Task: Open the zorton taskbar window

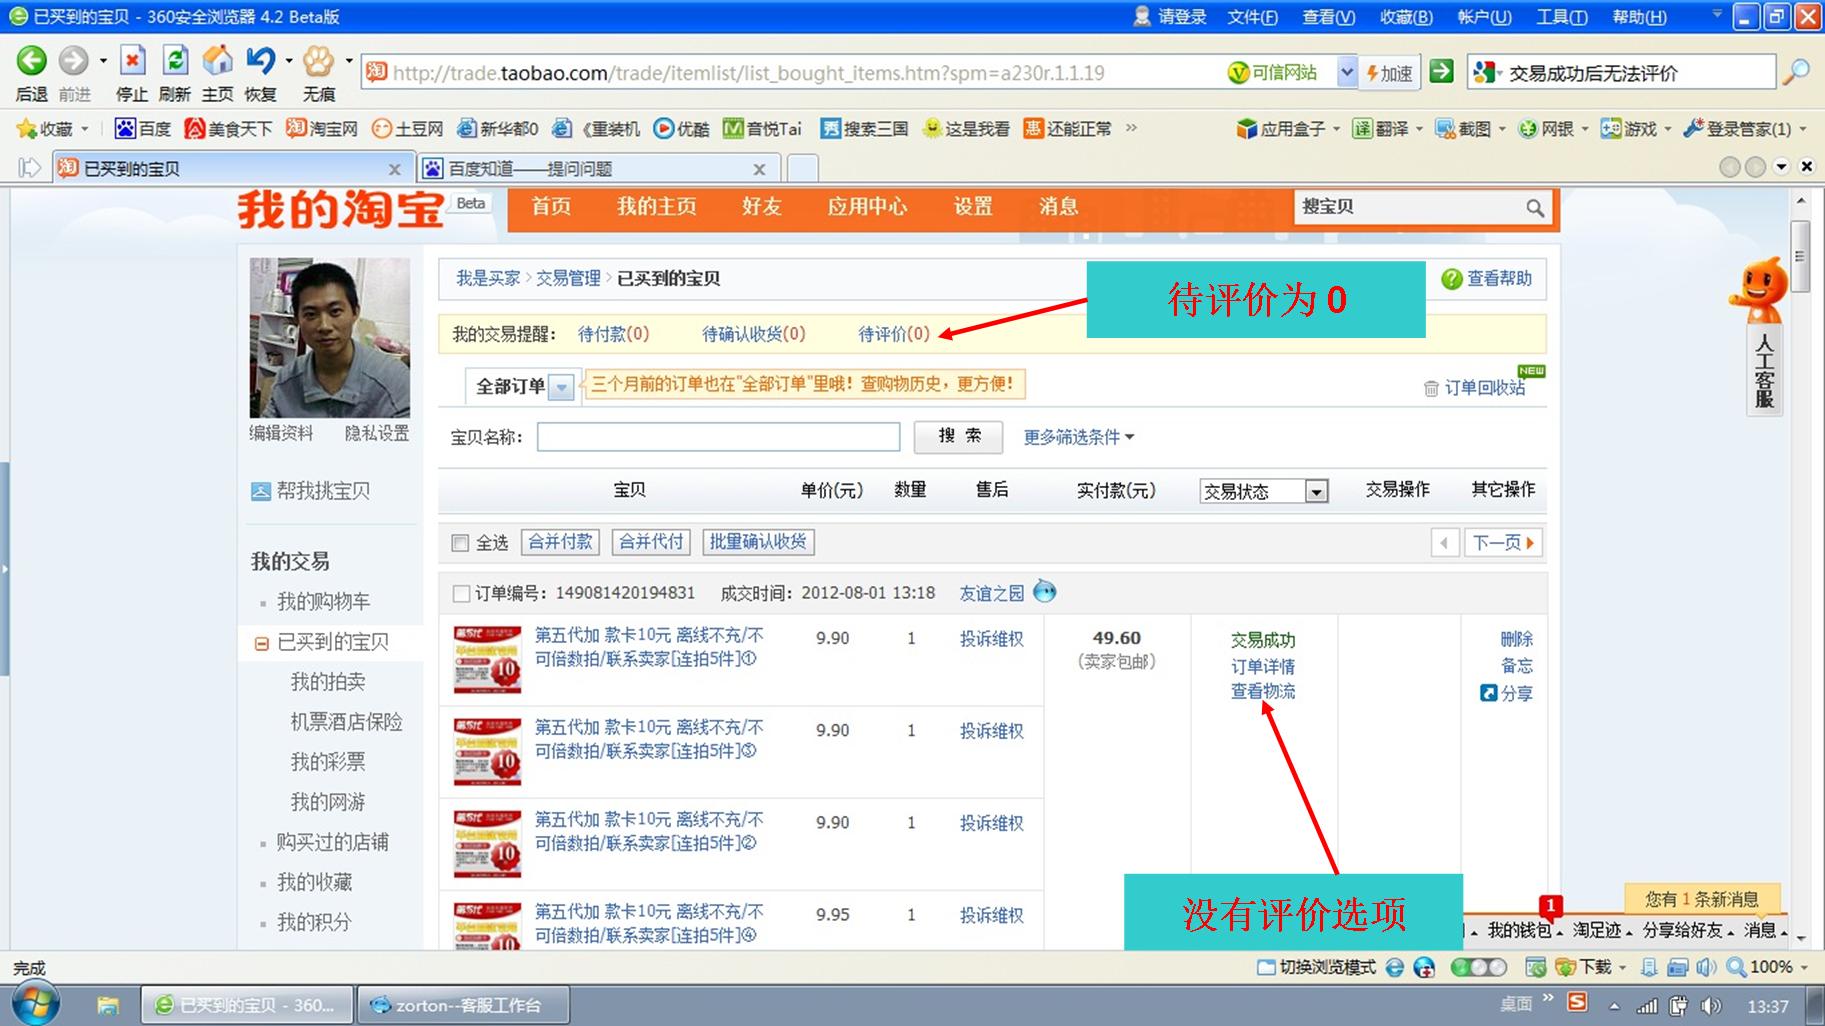Action: pos(464,1005)
